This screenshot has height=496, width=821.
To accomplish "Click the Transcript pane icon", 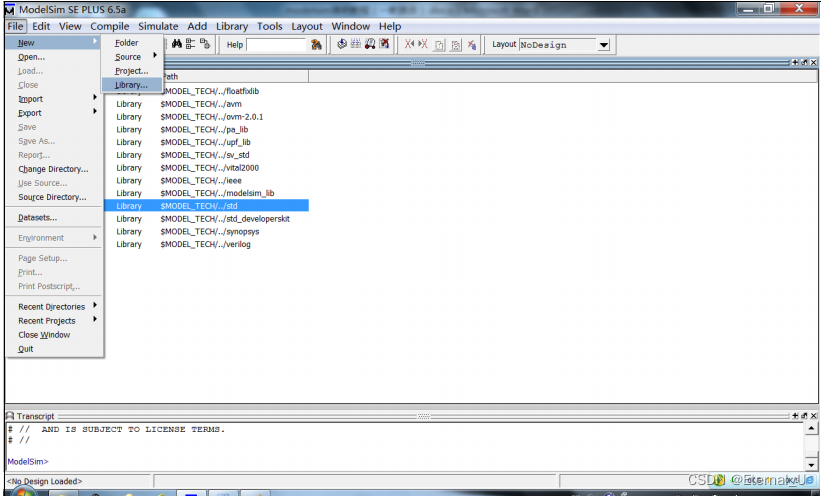I will (10, 416).
